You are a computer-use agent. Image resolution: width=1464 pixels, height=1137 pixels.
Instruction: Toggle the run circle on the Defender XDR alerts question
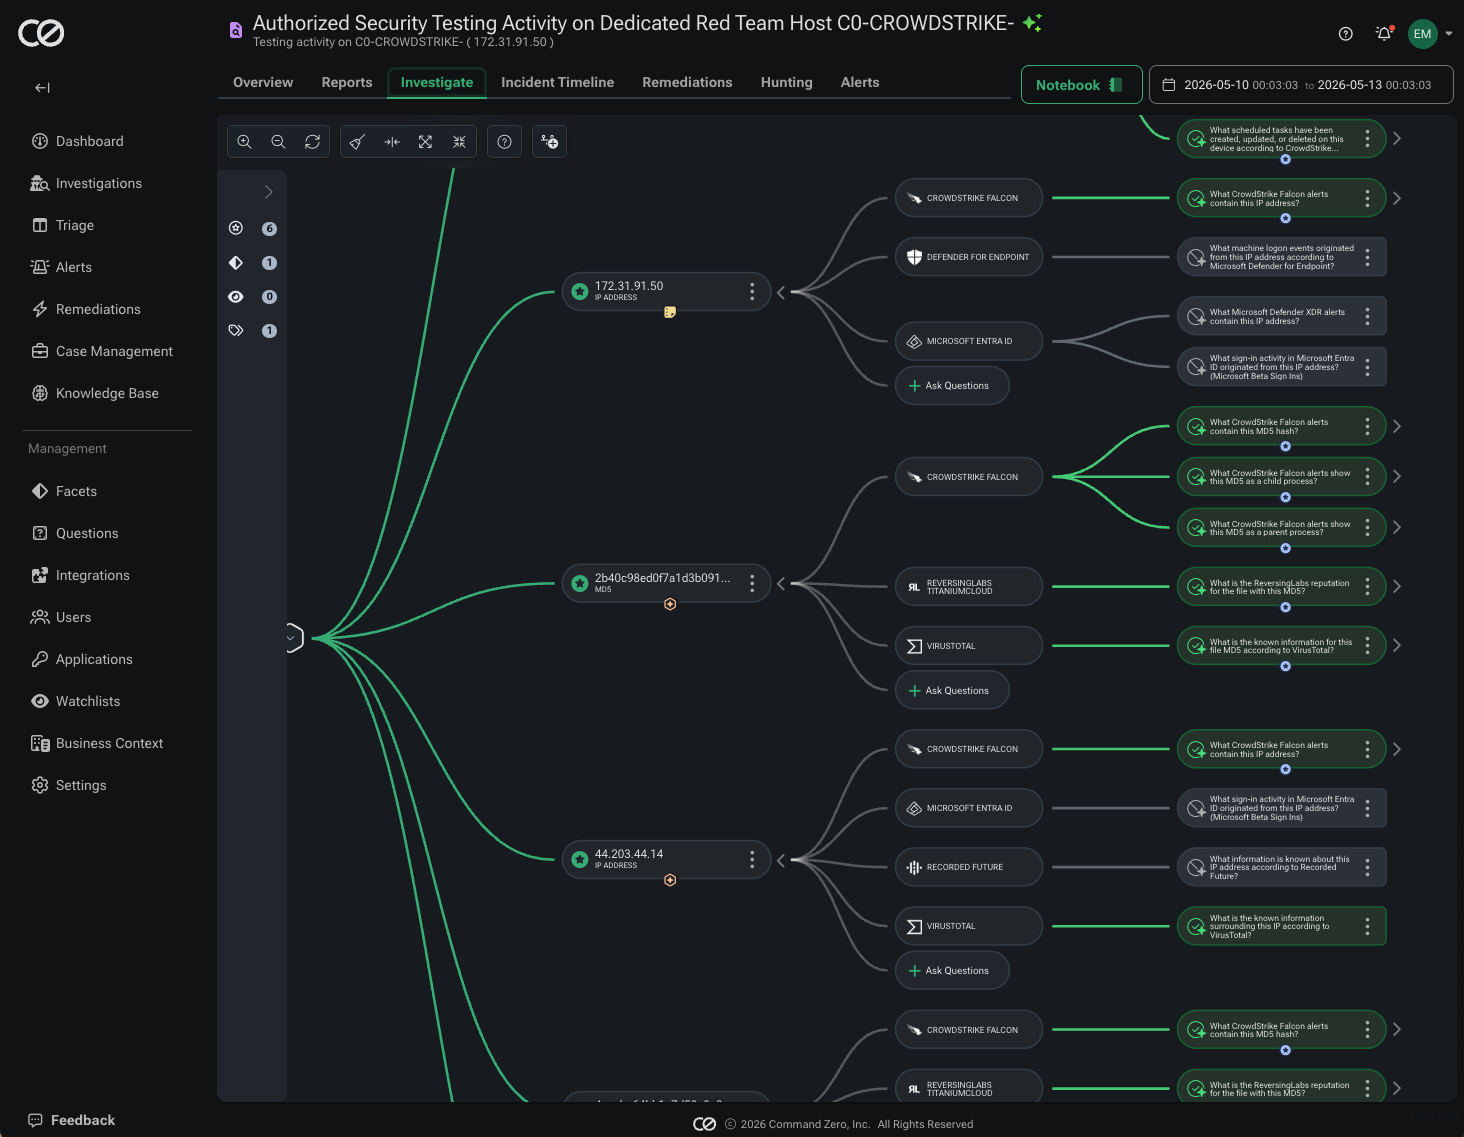(1196, 317)
